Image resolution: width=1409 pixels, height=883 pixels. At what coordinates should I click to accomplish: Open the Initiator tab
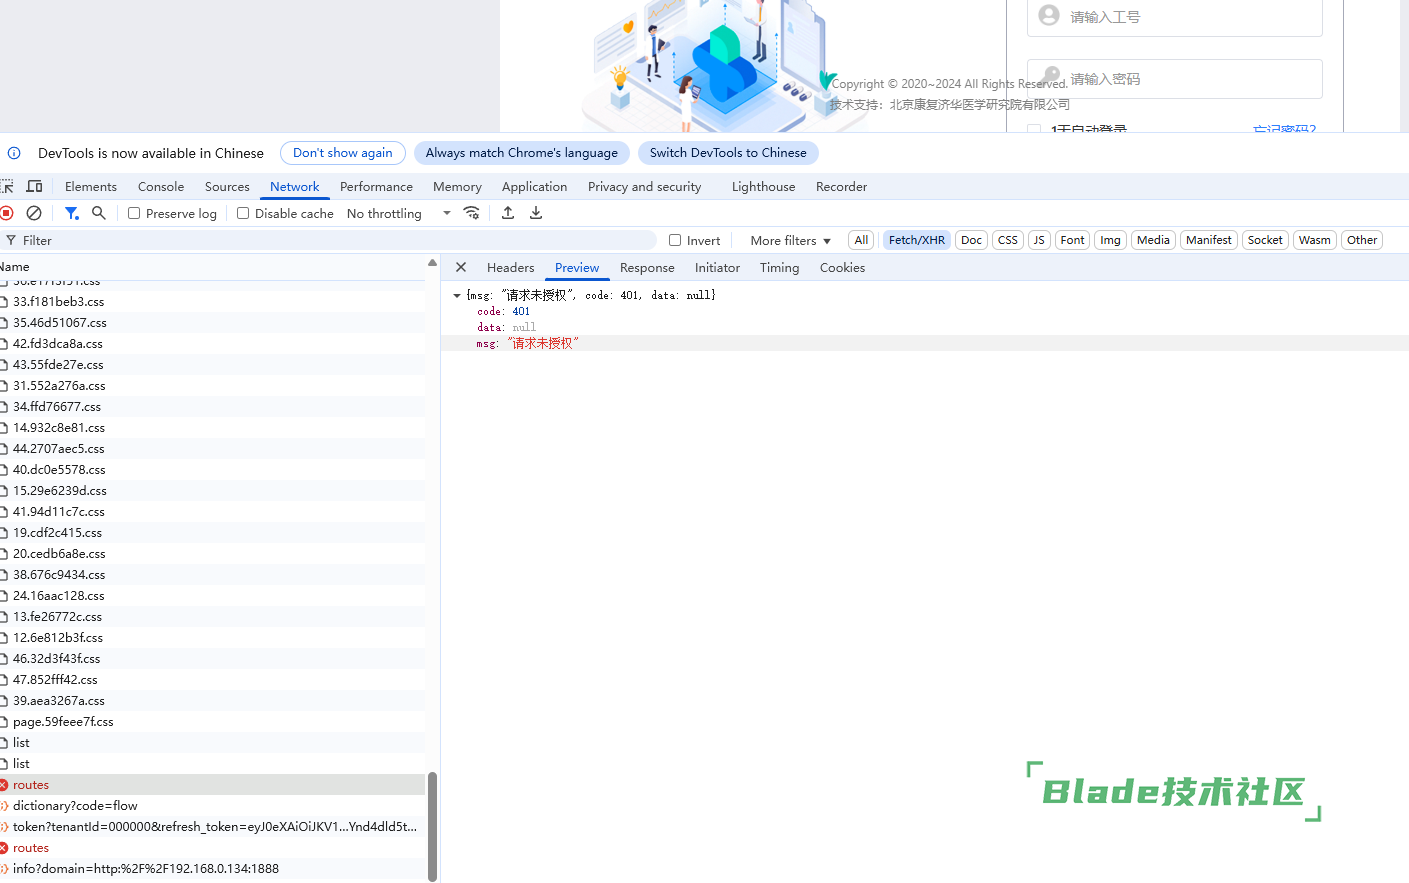click(717, 267)
